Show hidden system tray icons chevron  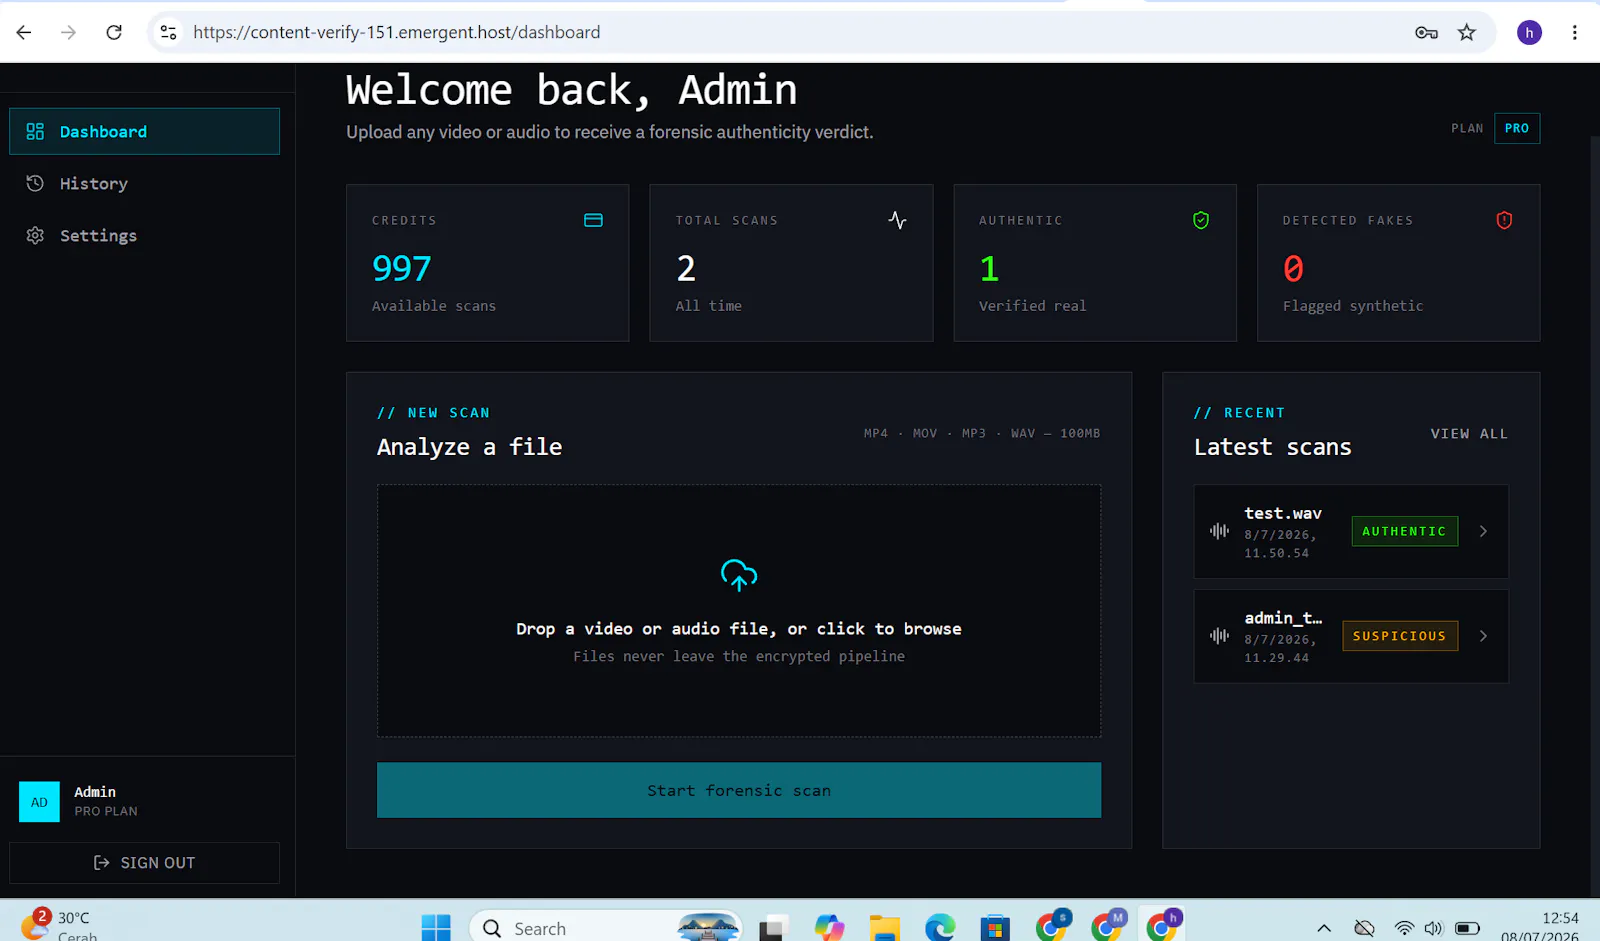[1324, 928]
